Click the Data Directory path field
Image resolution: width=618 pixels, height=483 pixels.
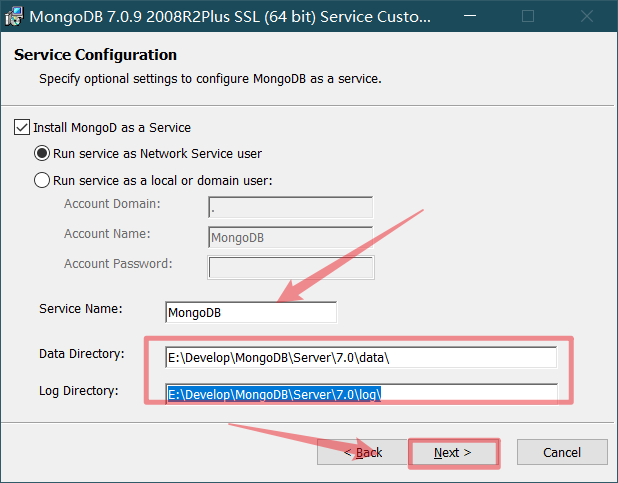click(x=361, y=357)
